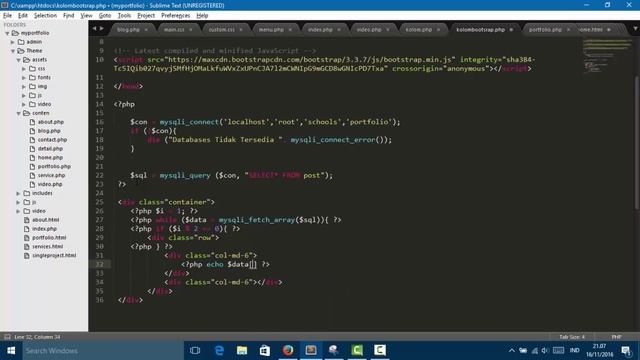Image resolution: width=640 pixels, height=360 pixels.
Task: Show hidden system tray icons
Action: [x=511, y=351]
